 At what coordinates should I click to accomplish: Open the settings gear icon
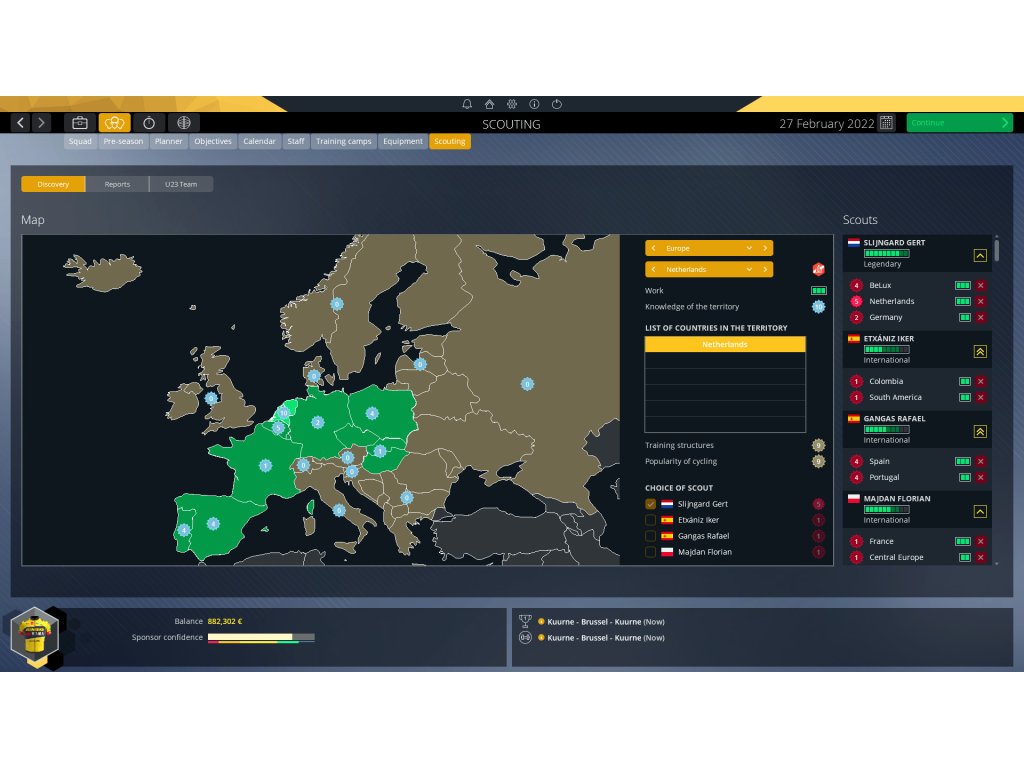pyautogui.click(x=511, y=104)
